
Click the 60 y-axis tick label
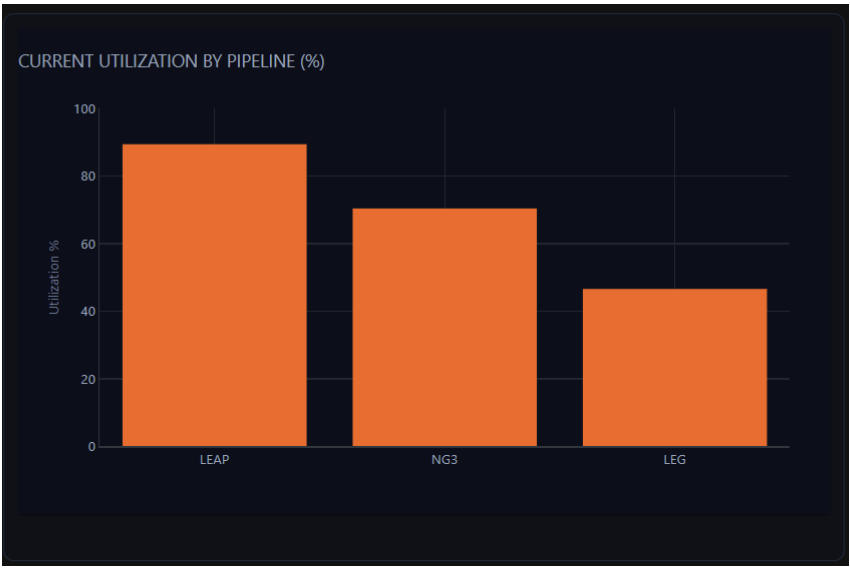(87, 244)
